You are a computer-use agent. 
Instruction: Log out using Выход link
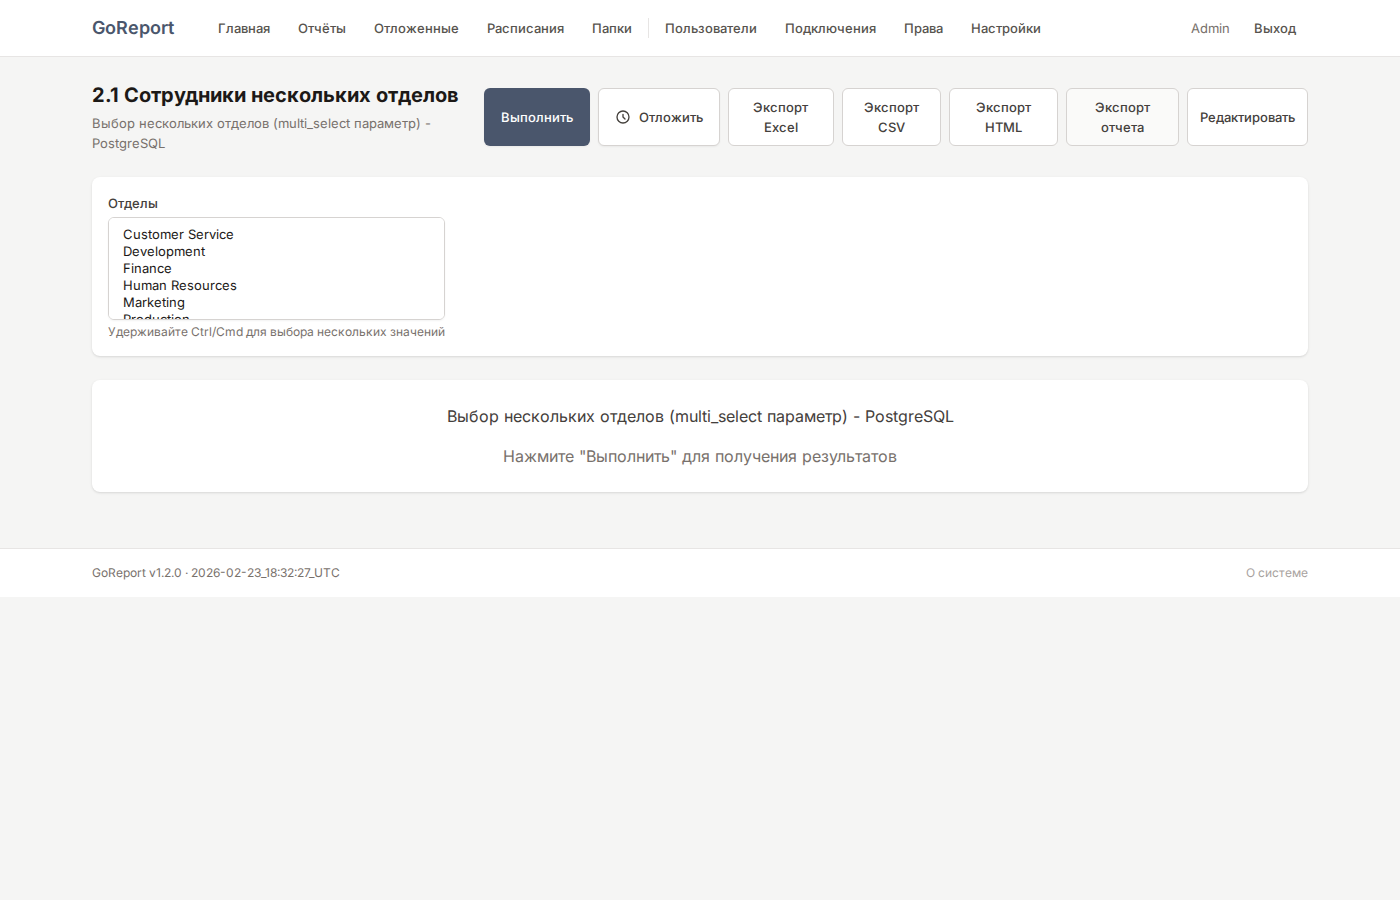[x=1274, y=29]
